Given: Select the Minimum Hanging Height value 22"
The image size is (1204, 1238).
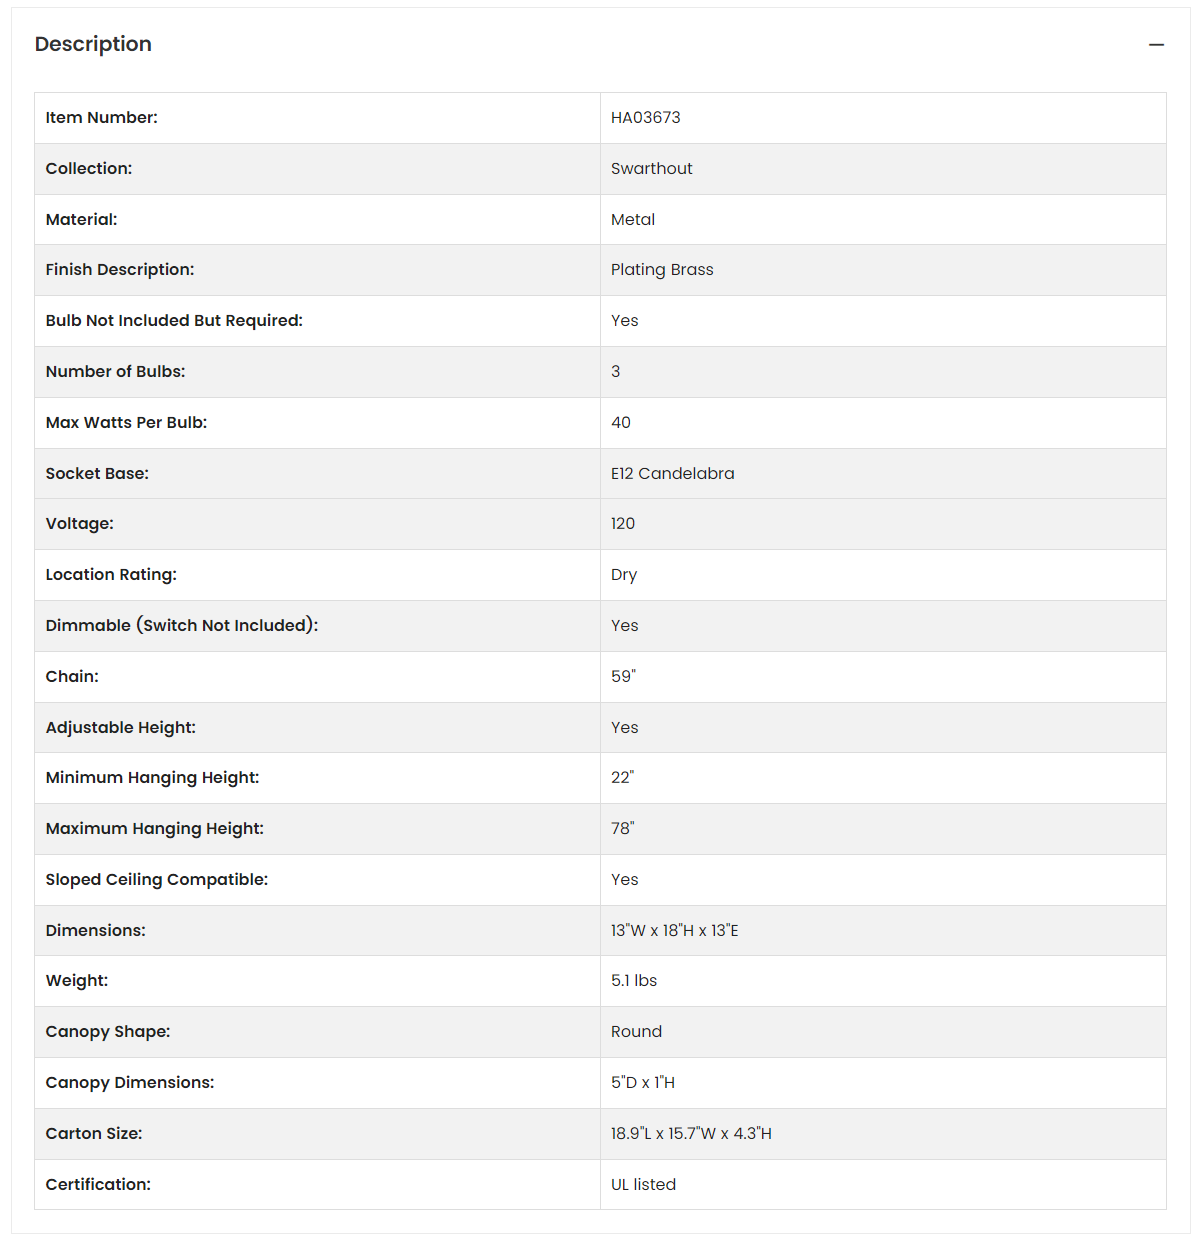Looking at the screenshot, I should (622, 777).
